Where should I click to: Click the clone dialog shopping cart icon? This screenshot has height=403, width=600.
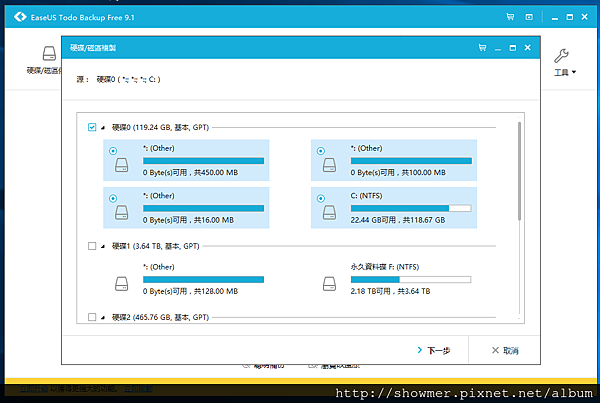[x=483, y=47]
